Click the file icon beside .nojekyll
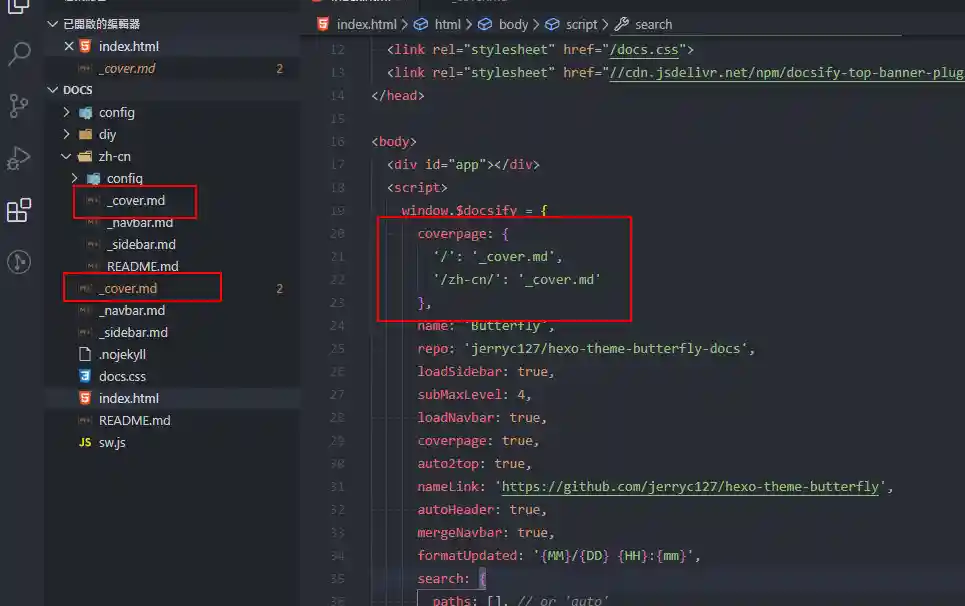The height and width of the screenshot is (606, 965). 85,354
